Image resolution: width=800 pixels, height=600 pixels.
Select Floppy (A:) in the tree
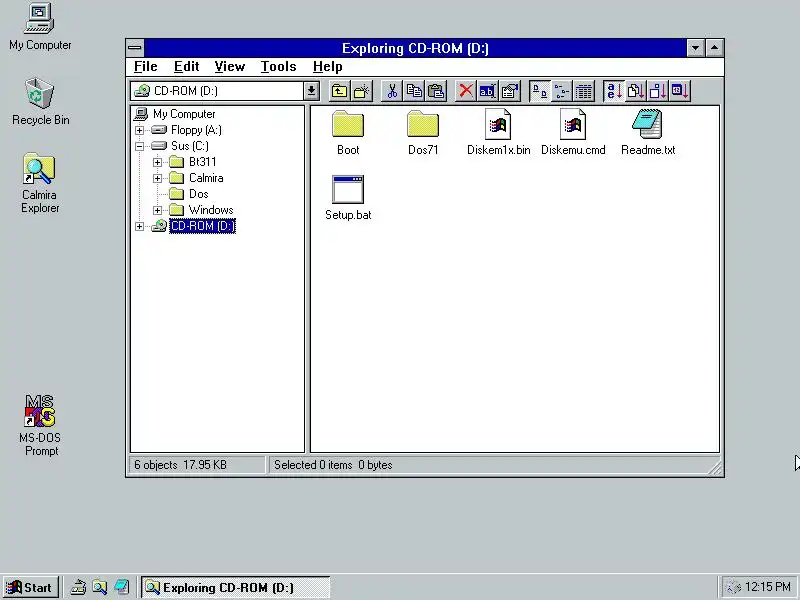(196, 130)
